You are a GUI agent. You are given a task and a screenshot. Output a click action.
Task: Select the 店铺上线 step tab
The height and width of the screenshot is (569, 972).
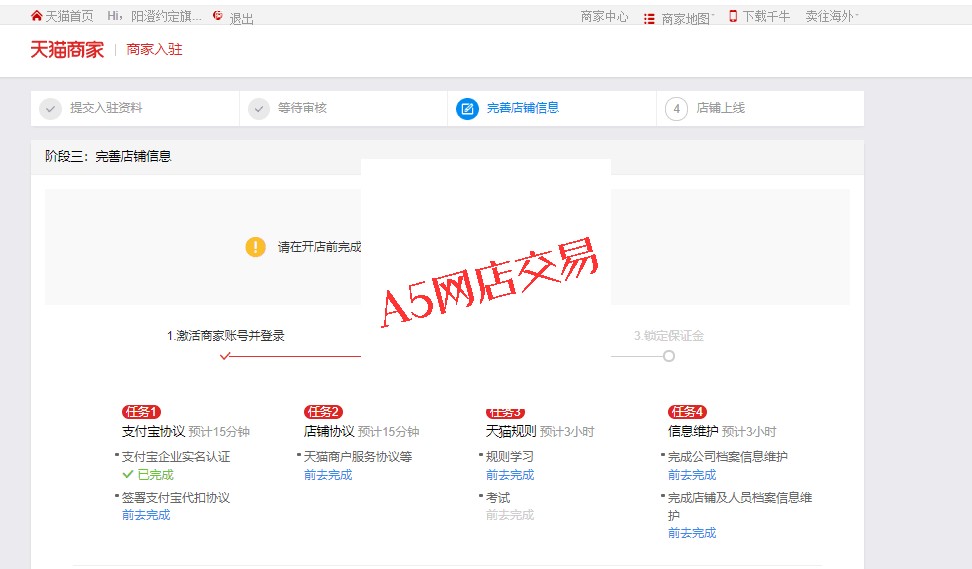coord(760,108)
